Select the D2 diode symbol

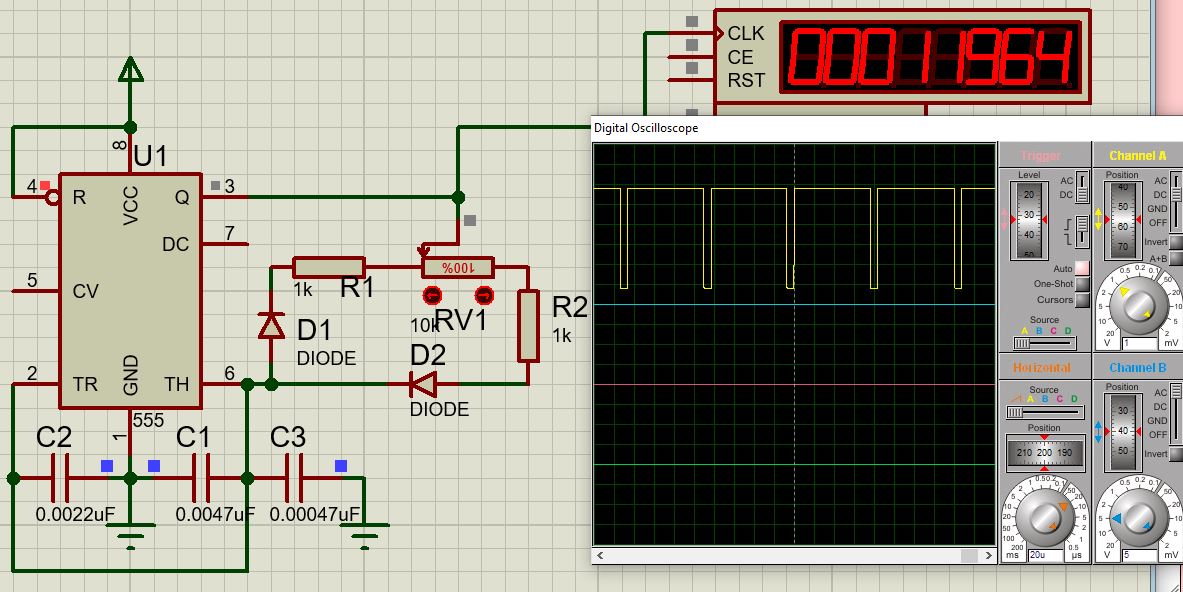424,383
